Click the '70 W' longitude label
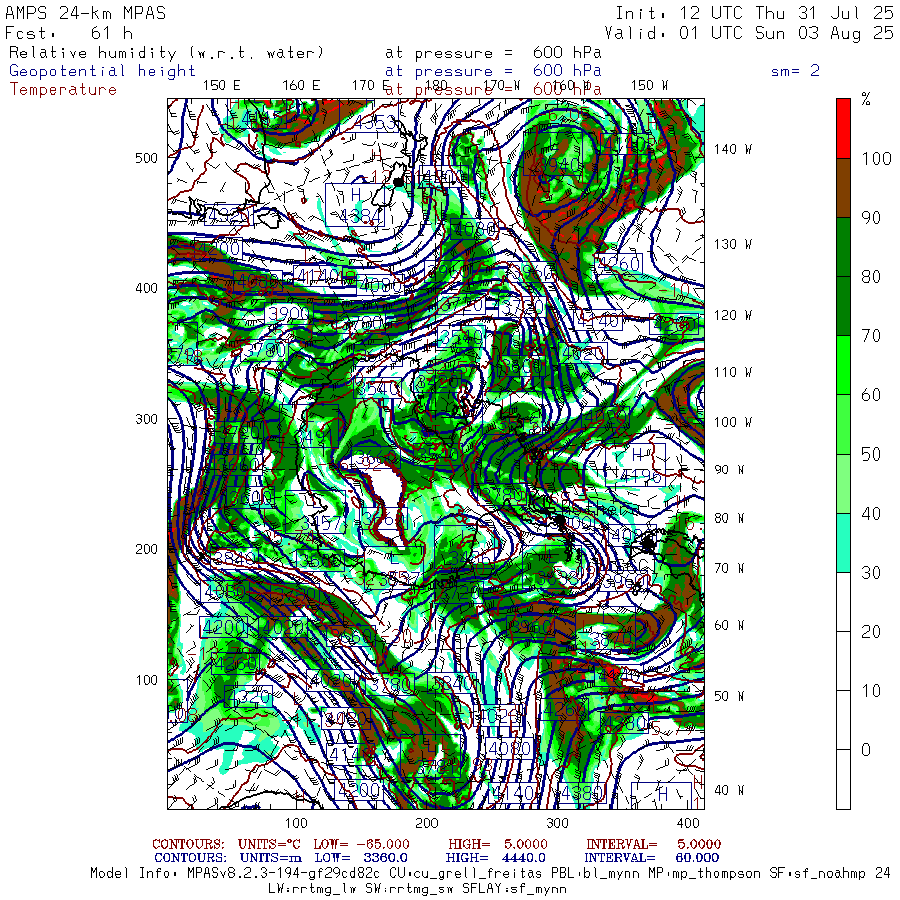 coord(730,568)
